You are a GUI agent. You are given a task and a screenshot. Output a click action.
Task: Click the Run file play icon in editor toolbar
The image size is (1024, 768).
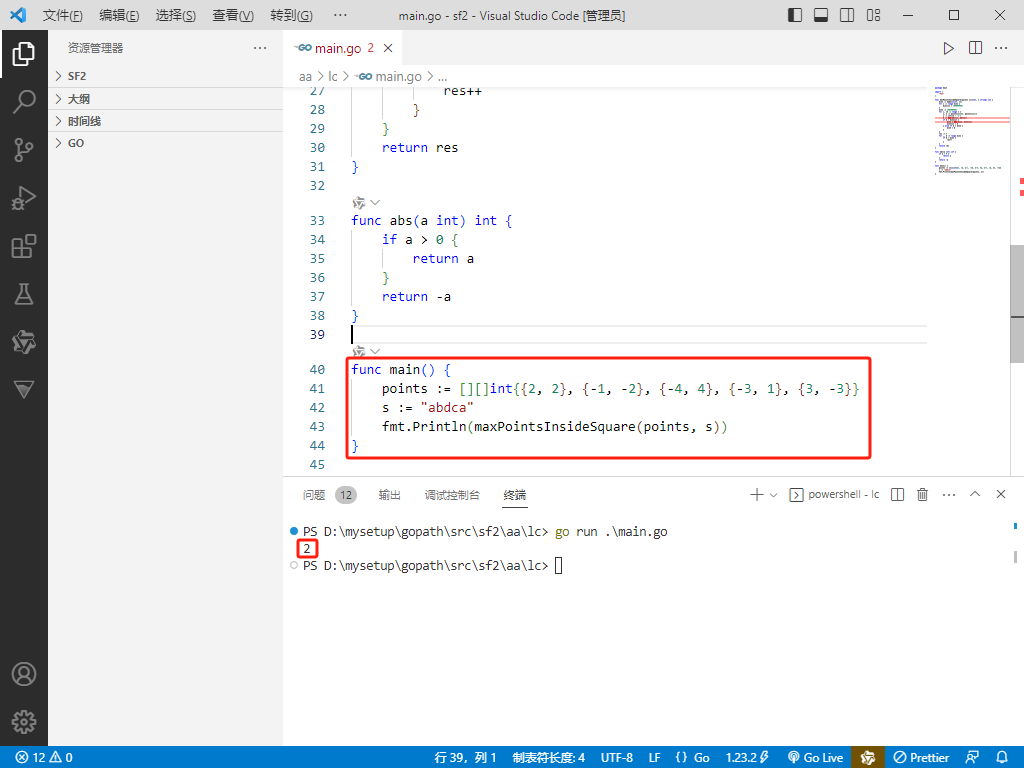[x=948, y=48]
